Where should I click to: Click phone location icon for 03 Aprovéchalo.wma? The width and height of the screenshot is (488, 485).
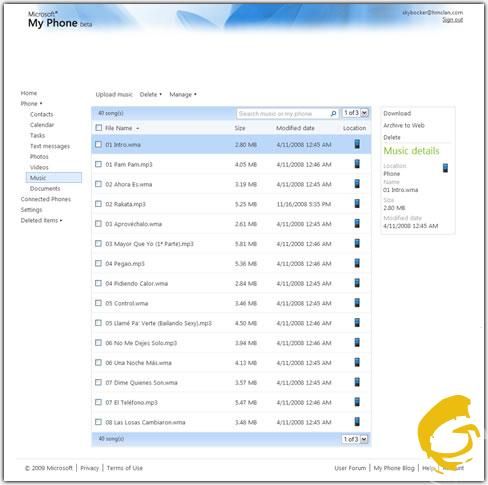[357, 223]
